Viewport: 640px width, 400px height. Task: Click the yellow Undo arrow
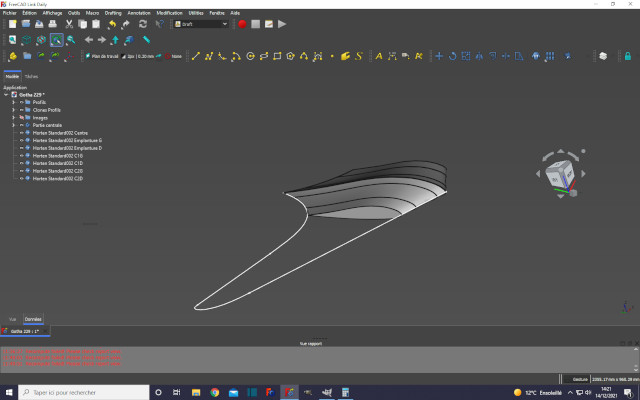pyautogui.click(x=112, y=24)
